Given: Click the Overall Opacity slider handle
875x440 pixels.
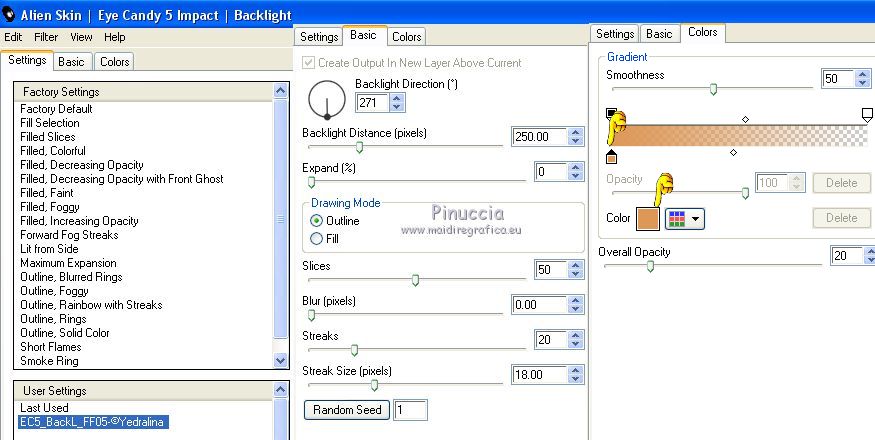Looking at the screenshot, I should click(650, 267).
